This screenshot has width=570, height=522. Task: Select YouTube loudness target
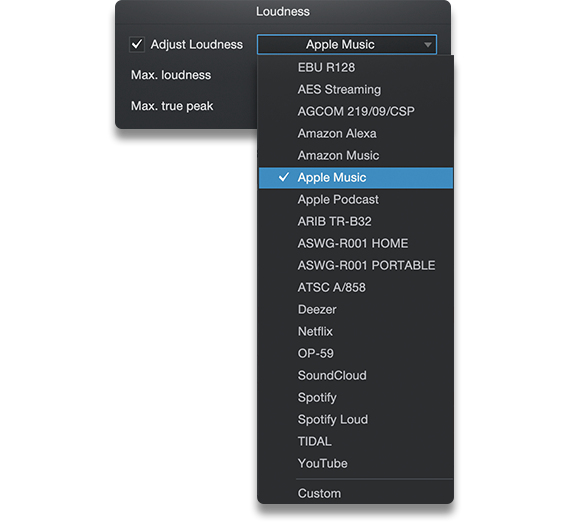356,463
